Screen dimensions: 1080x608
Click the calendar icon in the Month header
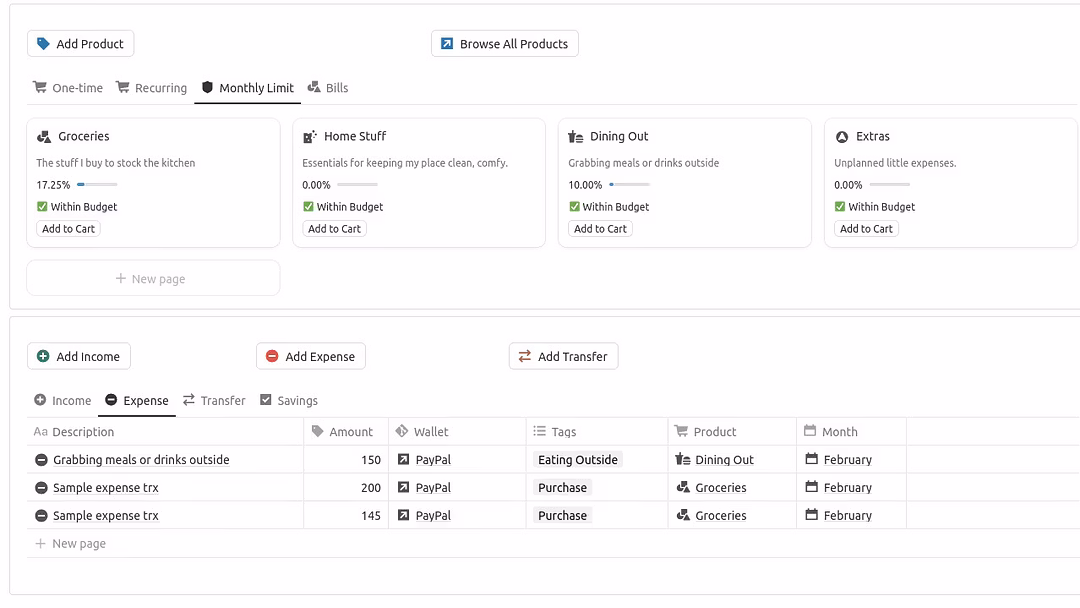click(x=811, y=432)
